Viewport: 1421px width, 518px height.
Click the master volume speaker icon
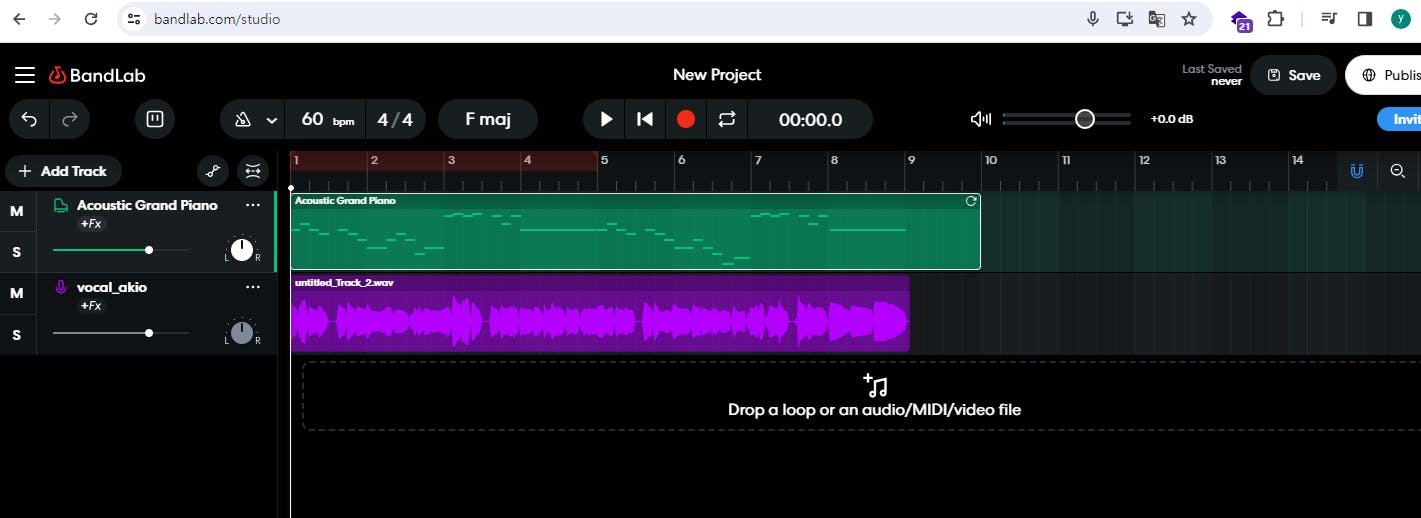coord(981,119)
